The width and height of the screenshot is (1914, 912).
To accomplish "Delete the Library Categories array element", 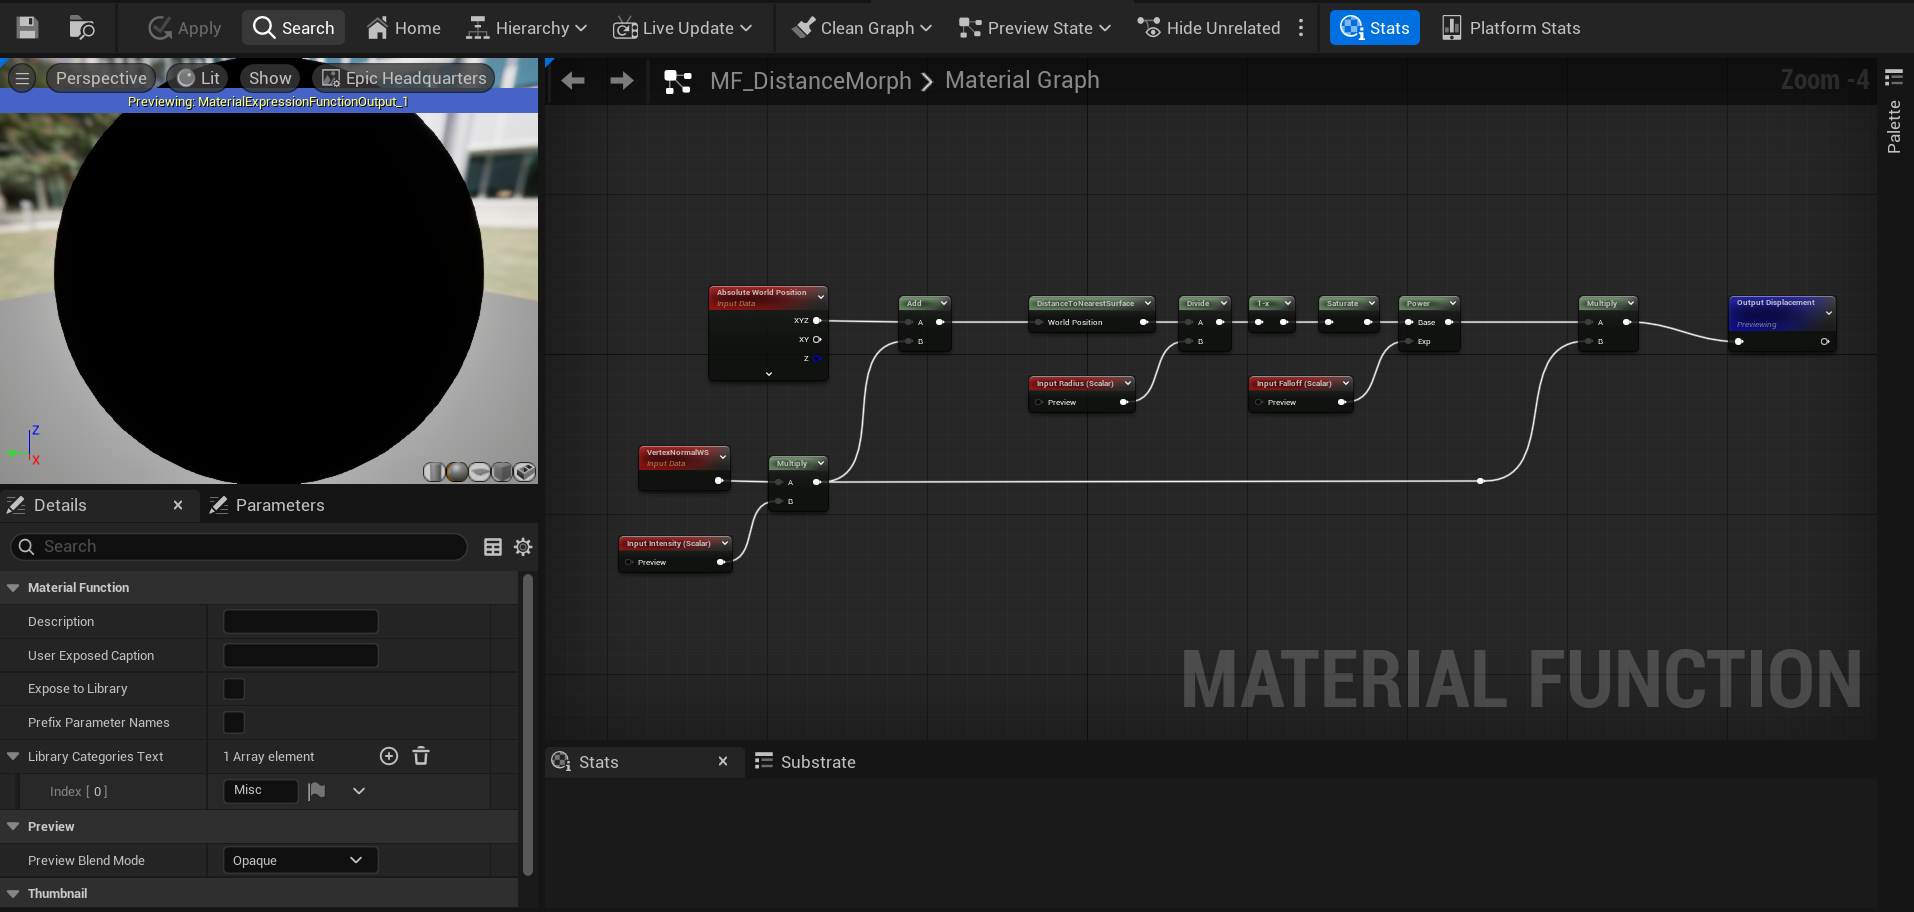I will pyautogui.click(x=420, y=756).
